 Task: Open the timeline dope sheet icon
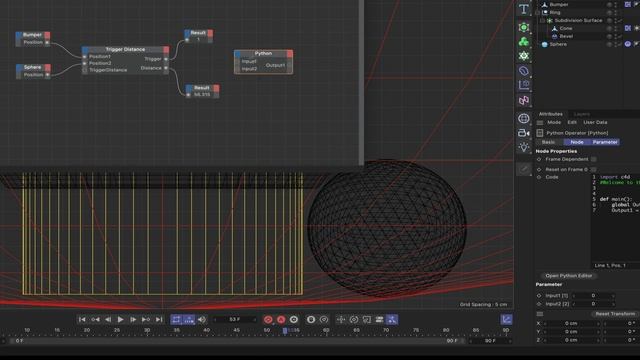[506, 320]
